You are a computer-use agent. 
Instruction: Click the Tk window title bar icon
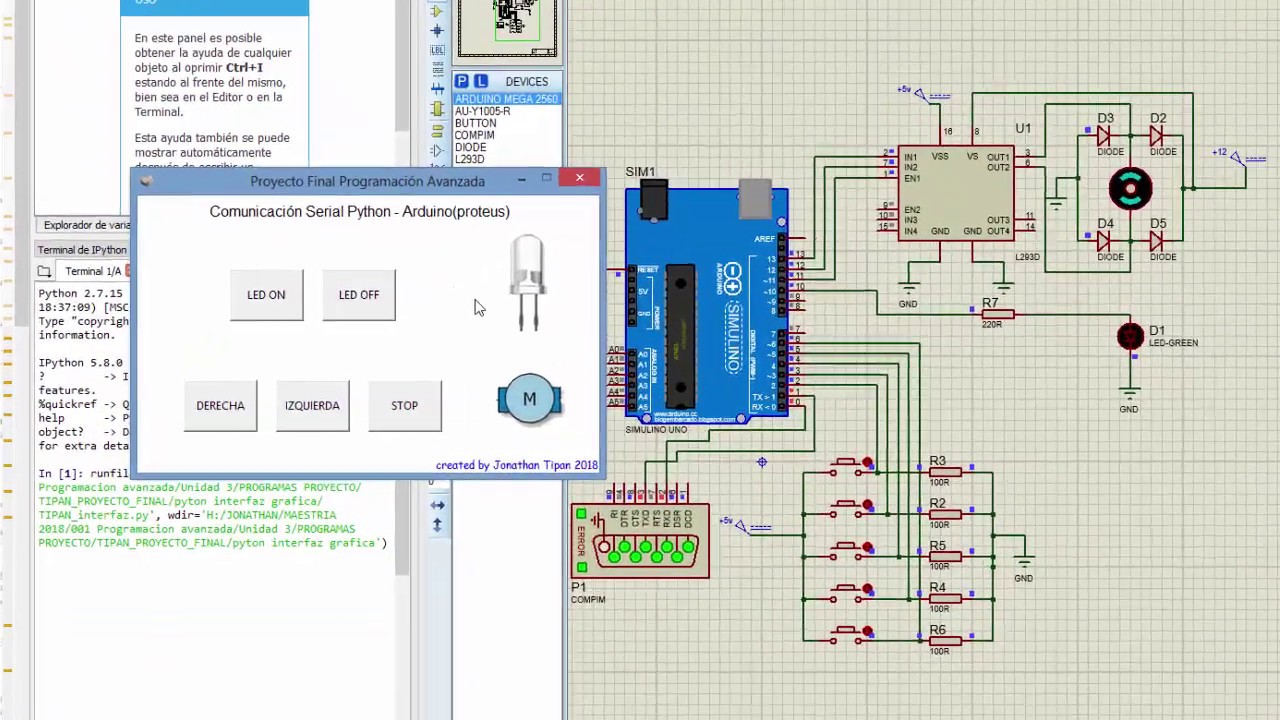pyautogui.click(x=146, y=181)
